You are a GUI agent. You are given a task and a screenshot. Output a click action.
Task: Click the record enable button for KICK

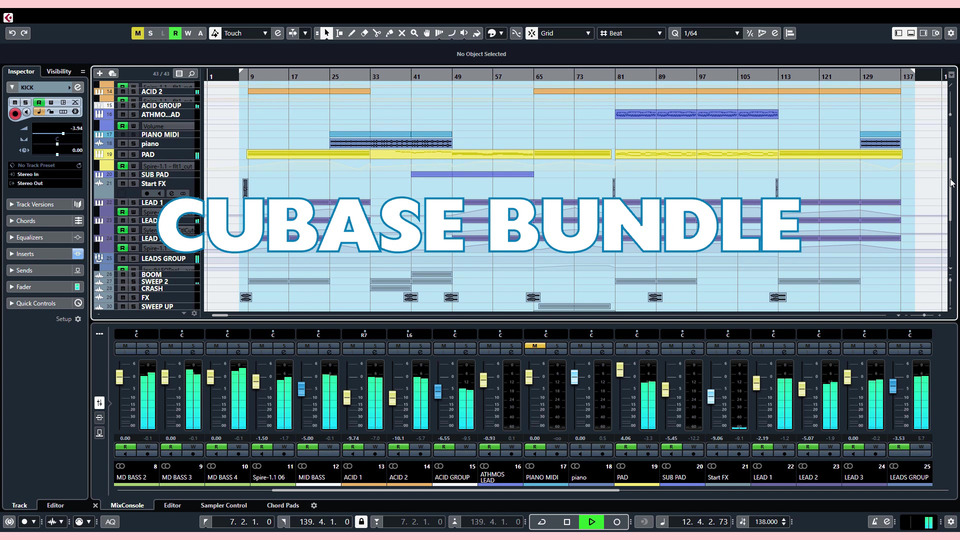(15, 113)
